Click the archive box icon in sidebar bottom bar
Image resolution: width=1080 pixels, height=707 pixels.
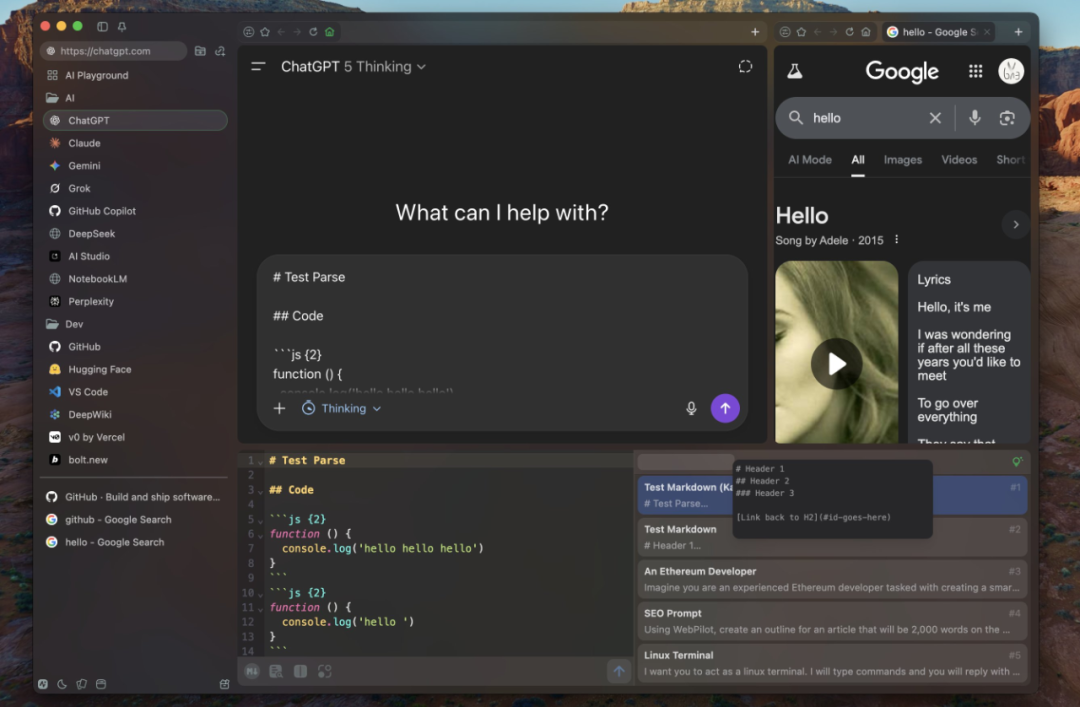tap(101, 684)
